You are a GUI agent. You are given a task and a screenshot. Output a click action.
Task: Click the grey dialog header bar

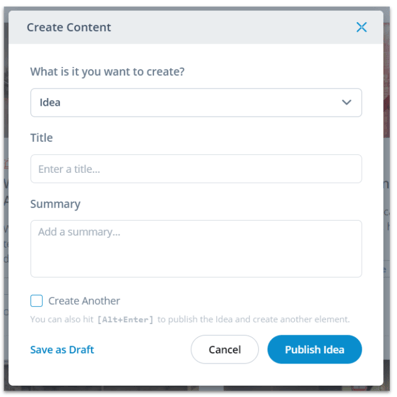pyautogui.click(x=196, y=27)
